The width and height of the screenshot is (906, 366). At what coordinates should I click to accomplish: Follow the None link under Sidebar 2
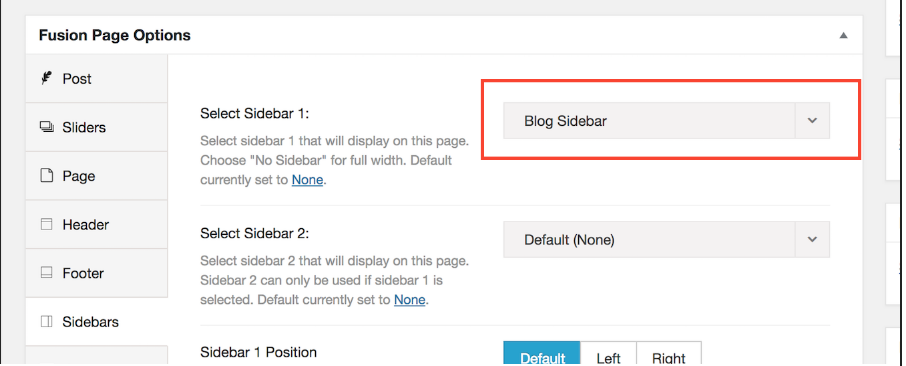coord(410,300)
